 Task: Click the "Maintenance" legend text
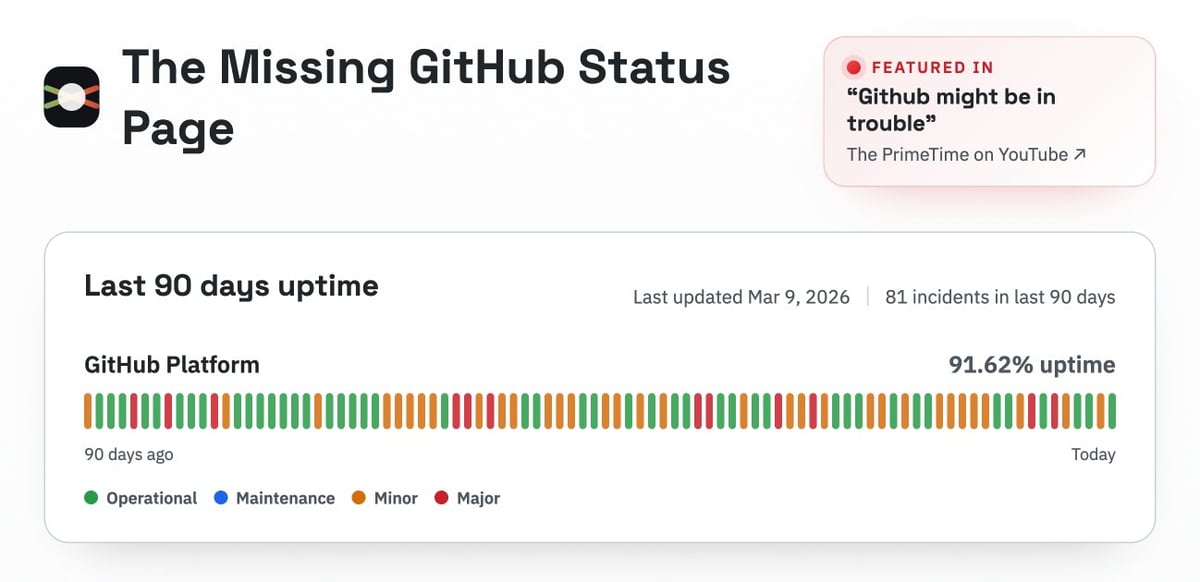(x=285, y=498)
